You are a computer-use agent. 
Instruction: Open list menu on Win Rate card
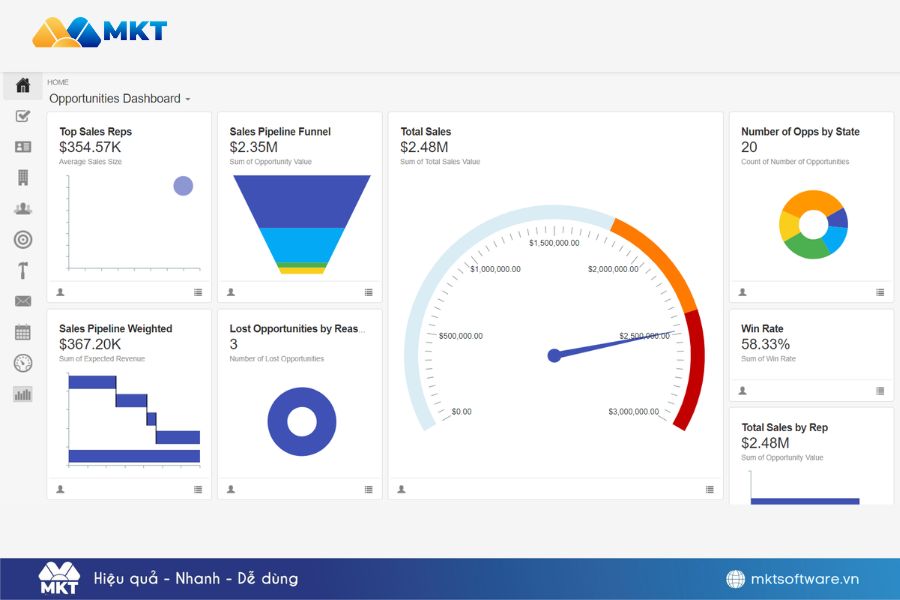point(880,391)
